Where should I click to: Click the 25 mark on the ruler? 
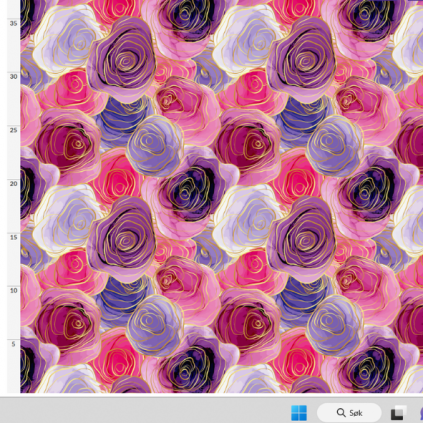13,130
